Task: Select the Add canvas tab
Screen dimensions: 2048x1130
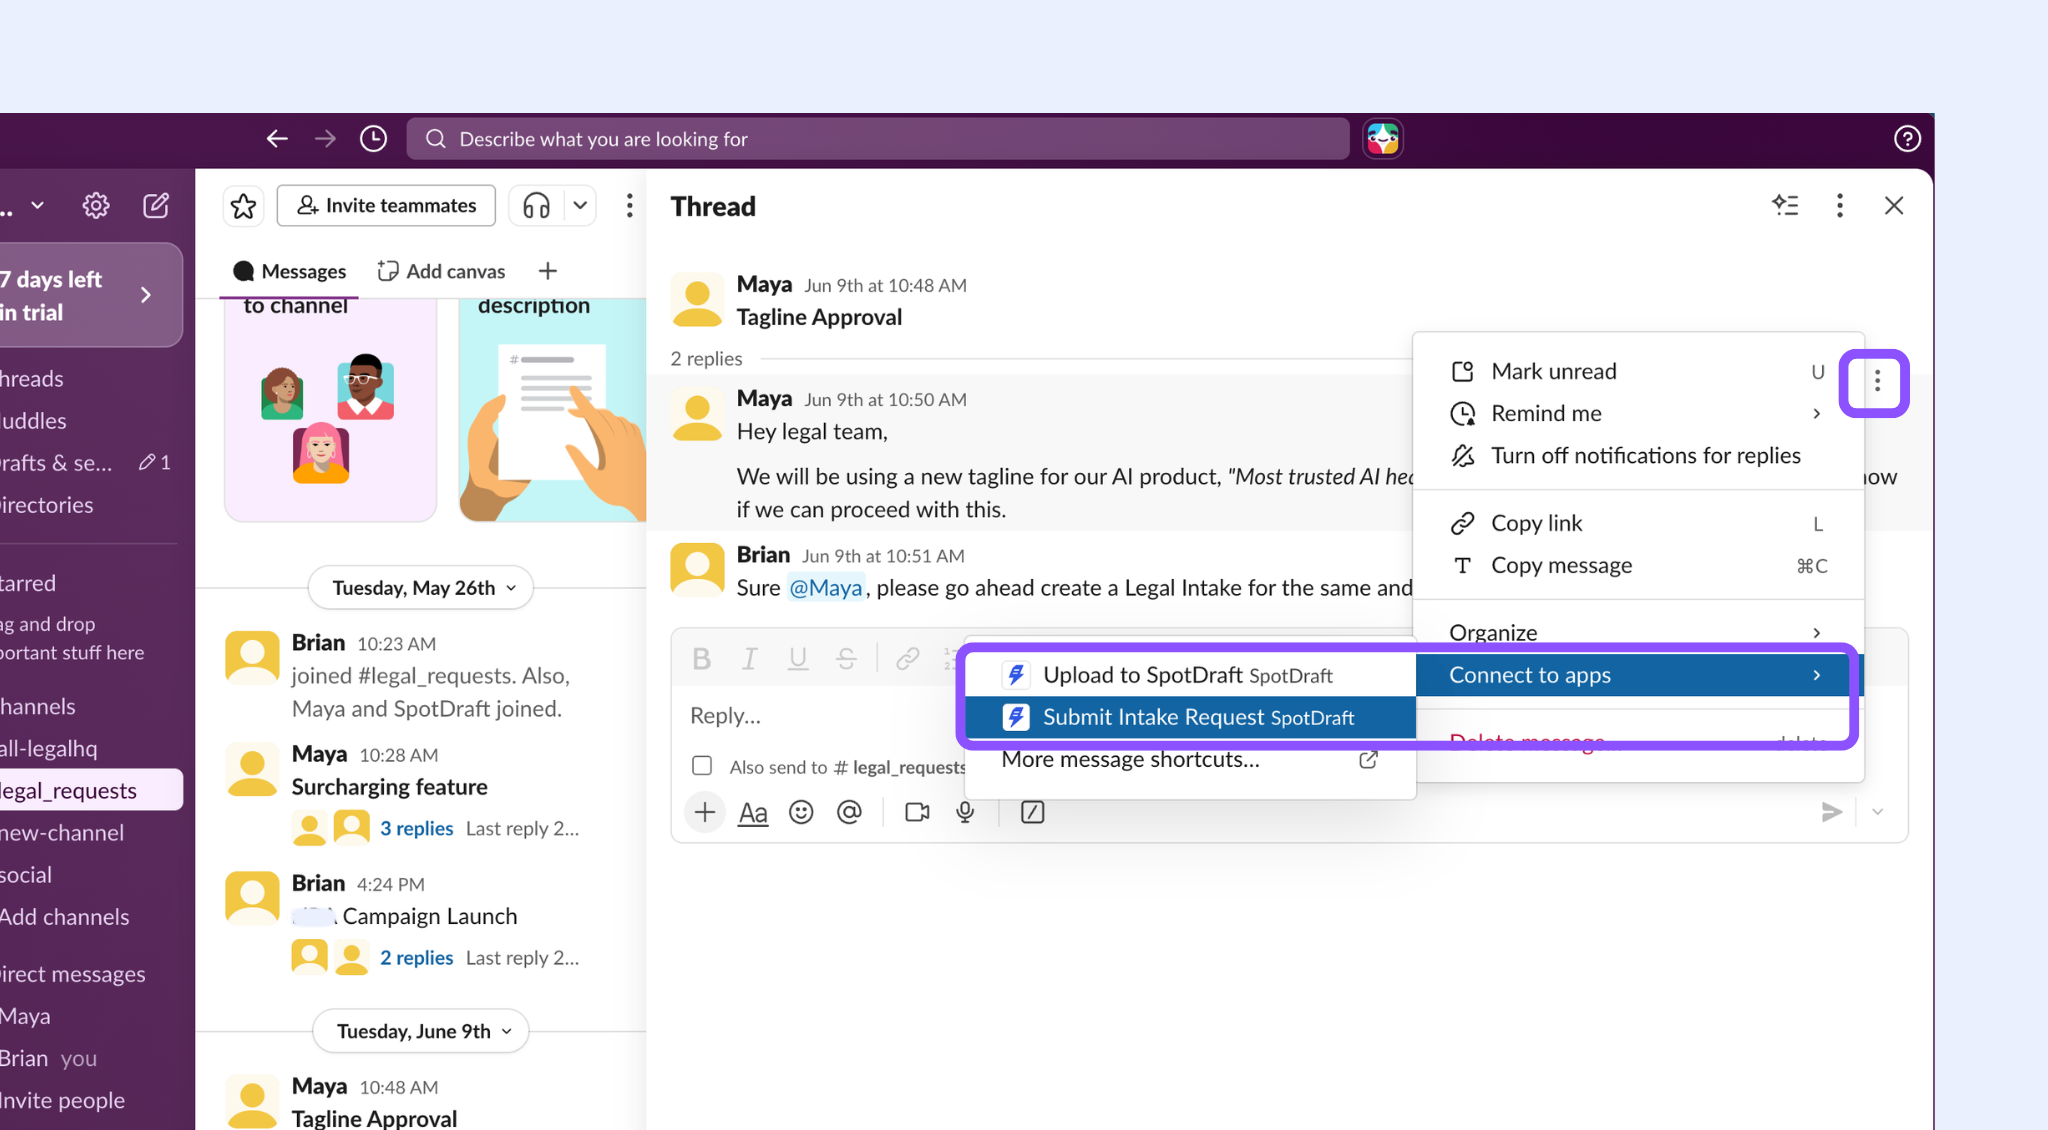Action: click(x=441, y=272)
